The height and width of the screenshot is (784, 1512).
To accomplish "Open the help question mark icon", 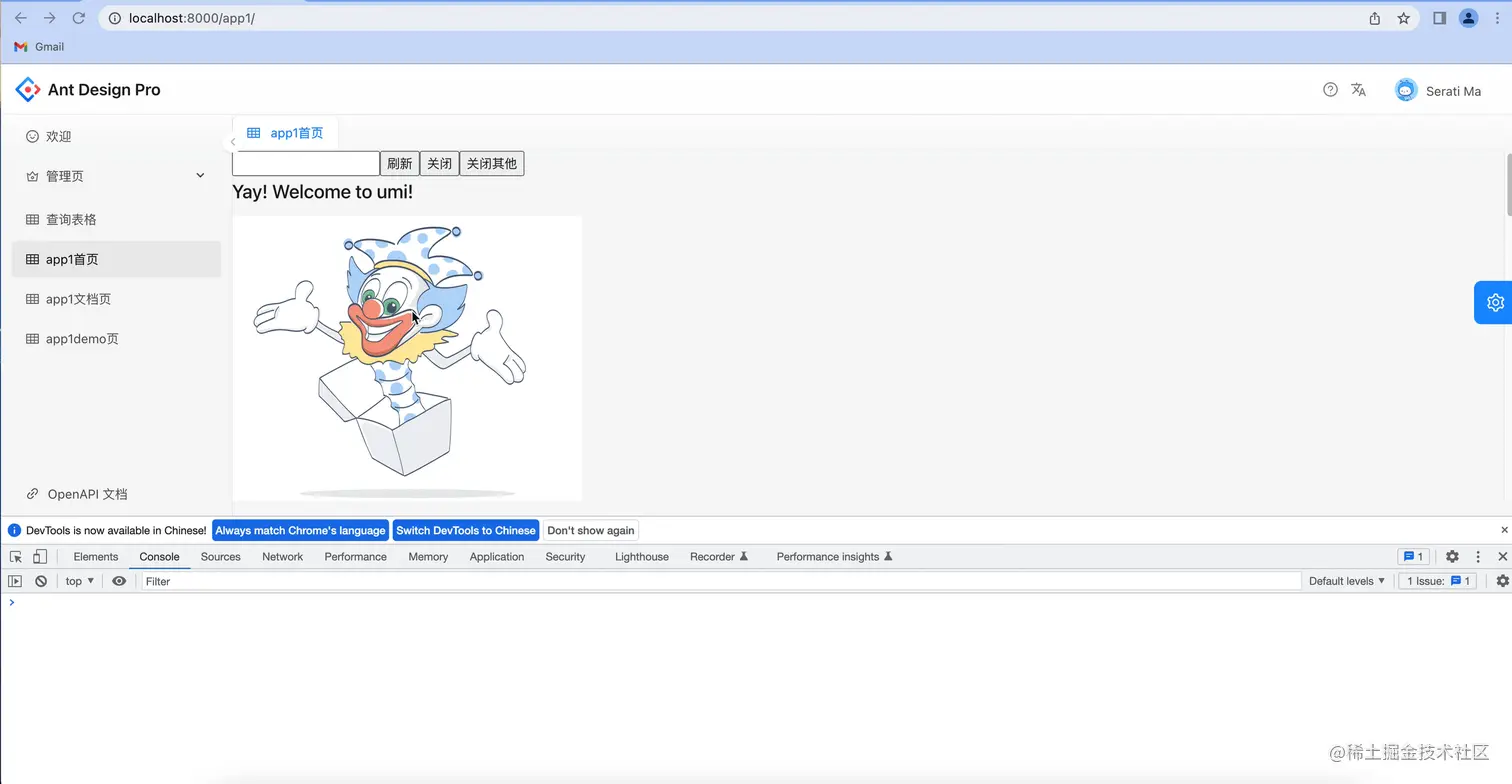I will pyautogui.click(x=1330, y=89).
